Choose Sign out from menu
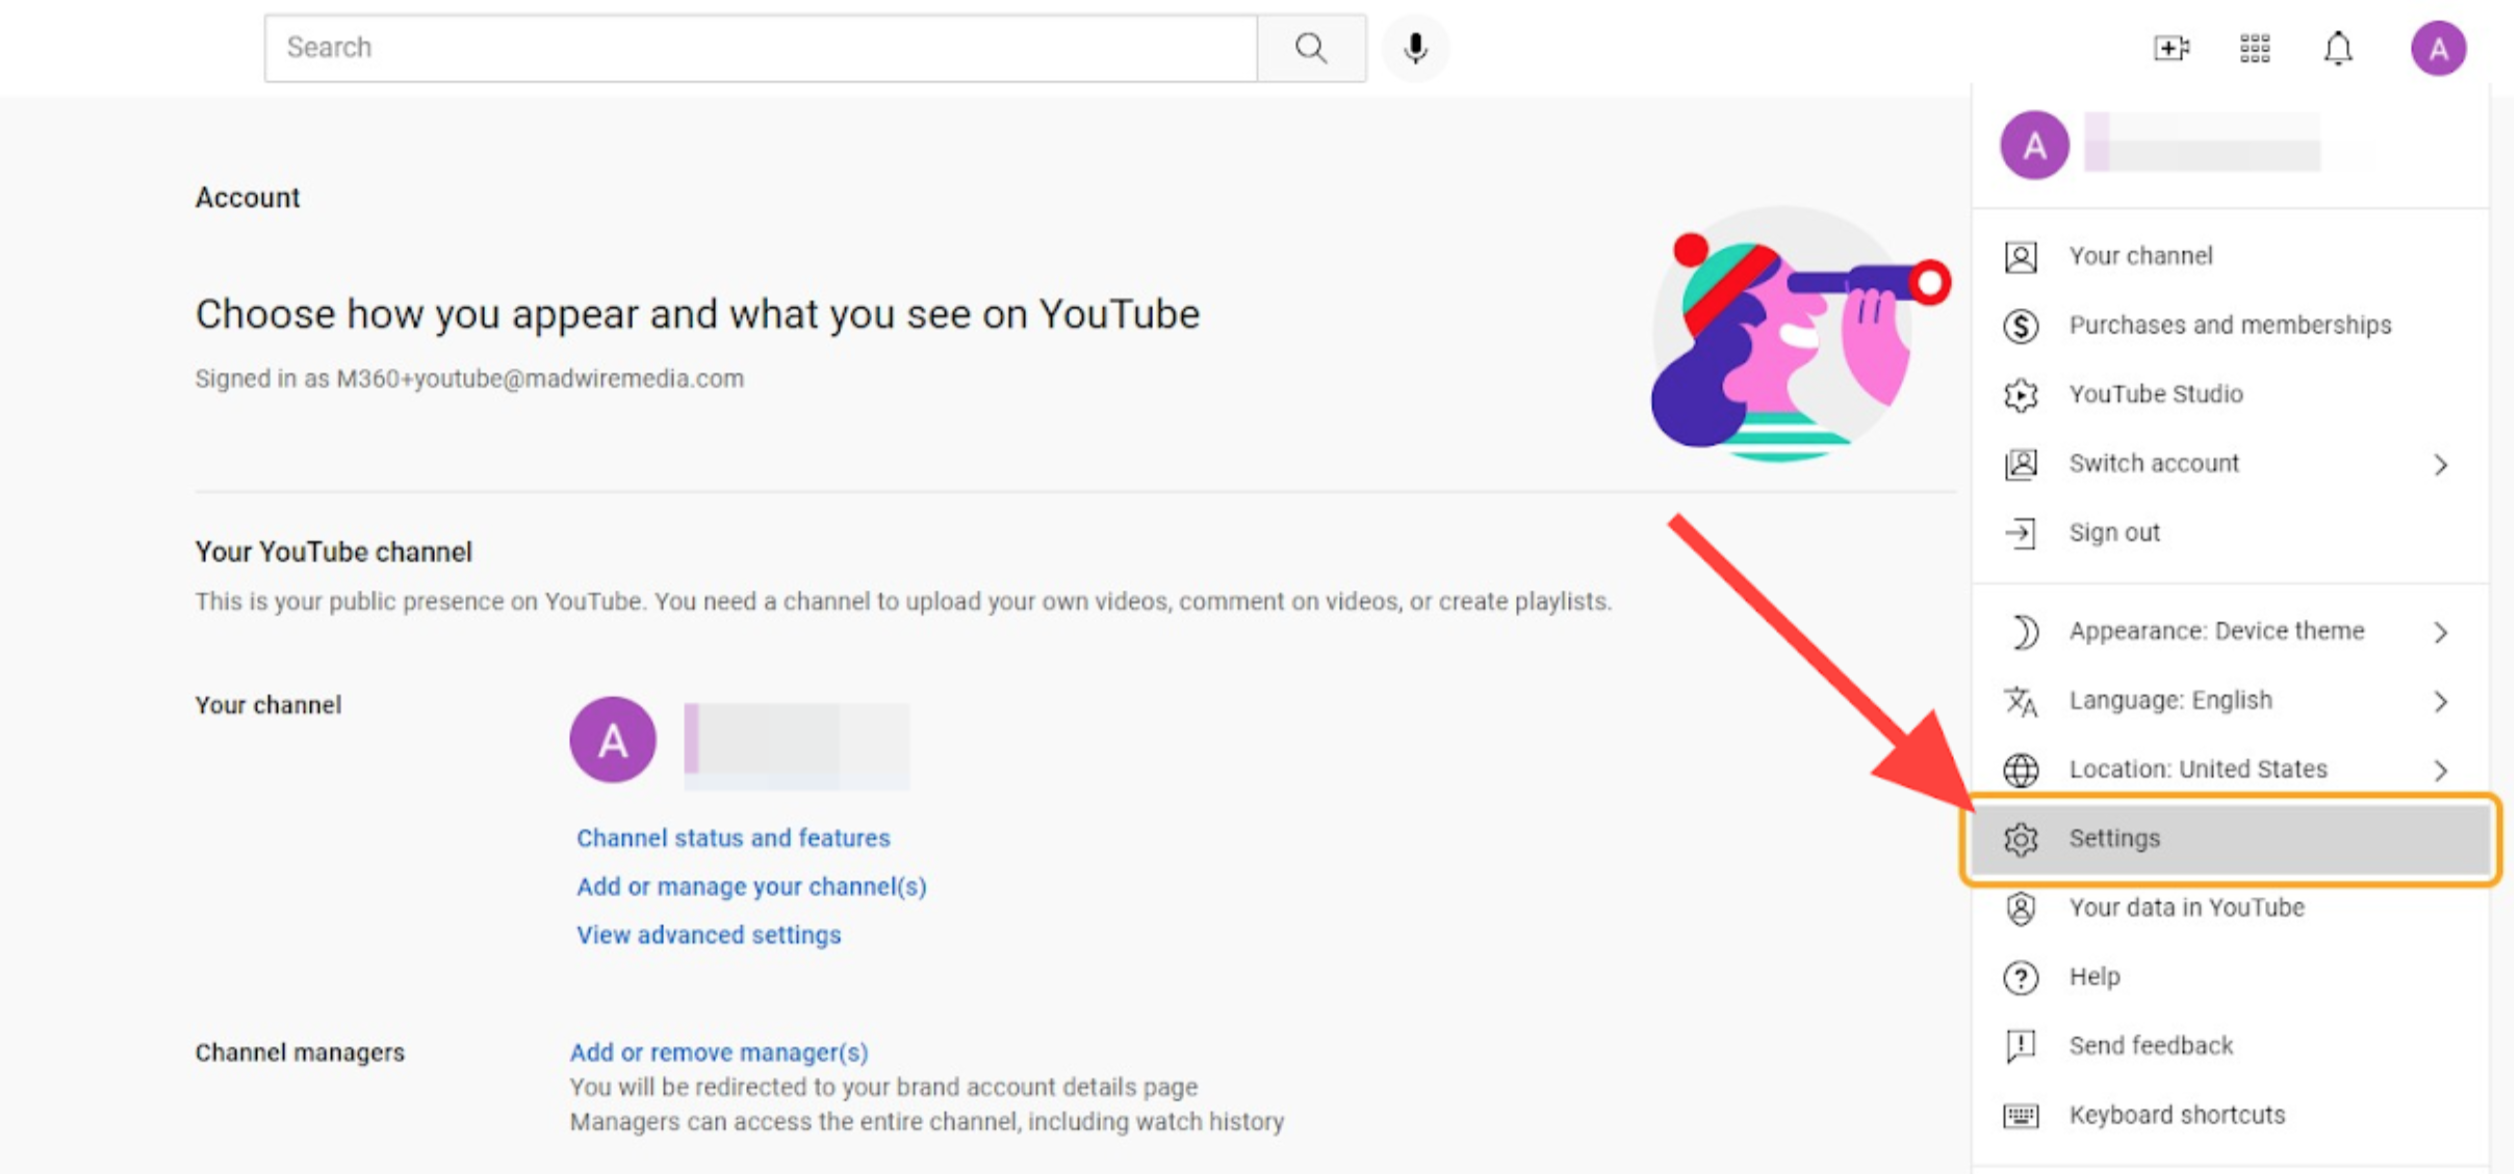This screenshot has width=2514, height=1174. (x=2114, y=532)
